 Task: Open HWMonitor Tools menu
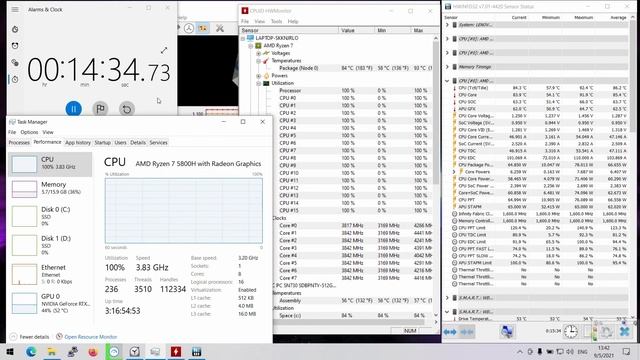tap(276, 21)
